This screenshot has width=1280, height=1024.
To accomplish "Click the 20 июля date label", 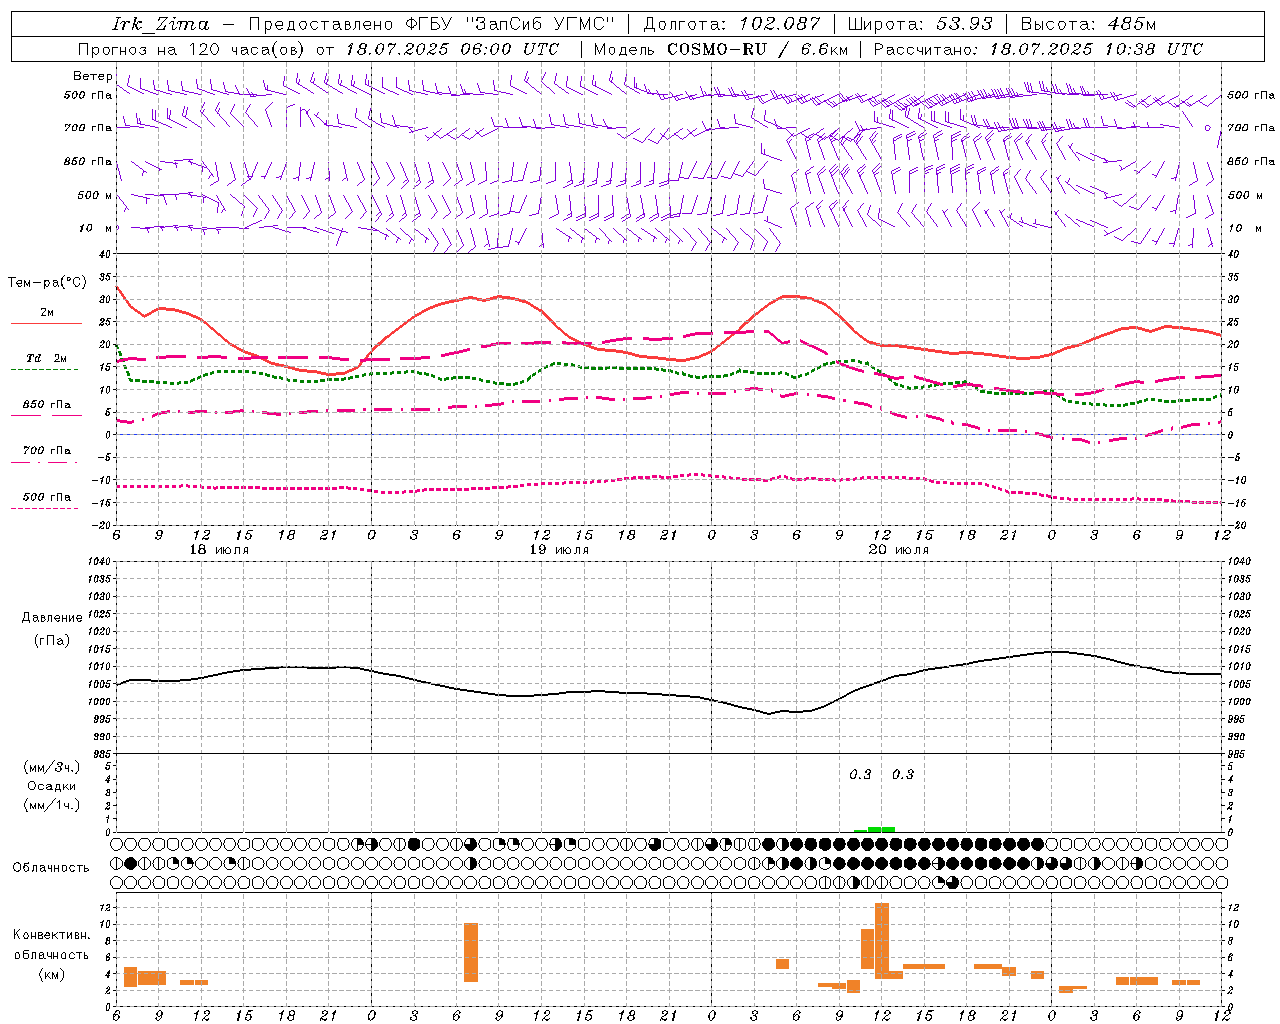I will pos(899,550).
